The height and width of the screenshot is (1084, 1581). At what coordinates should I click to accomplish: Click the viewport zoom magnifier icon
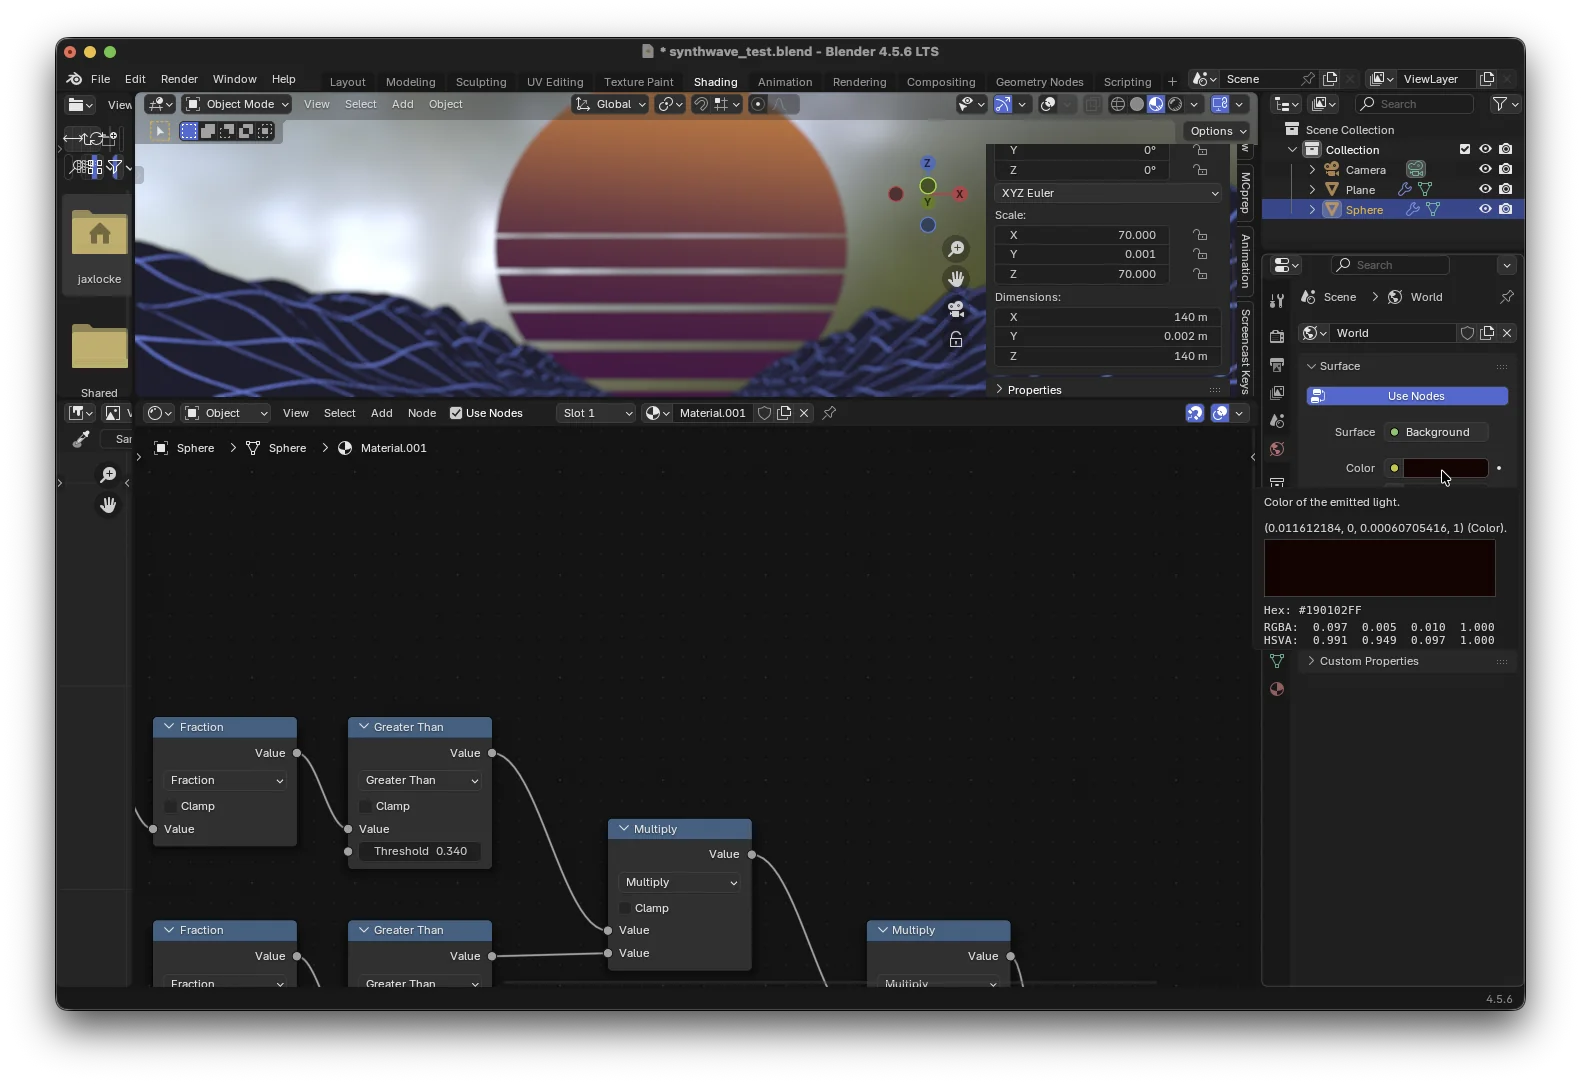coord(956,249)
